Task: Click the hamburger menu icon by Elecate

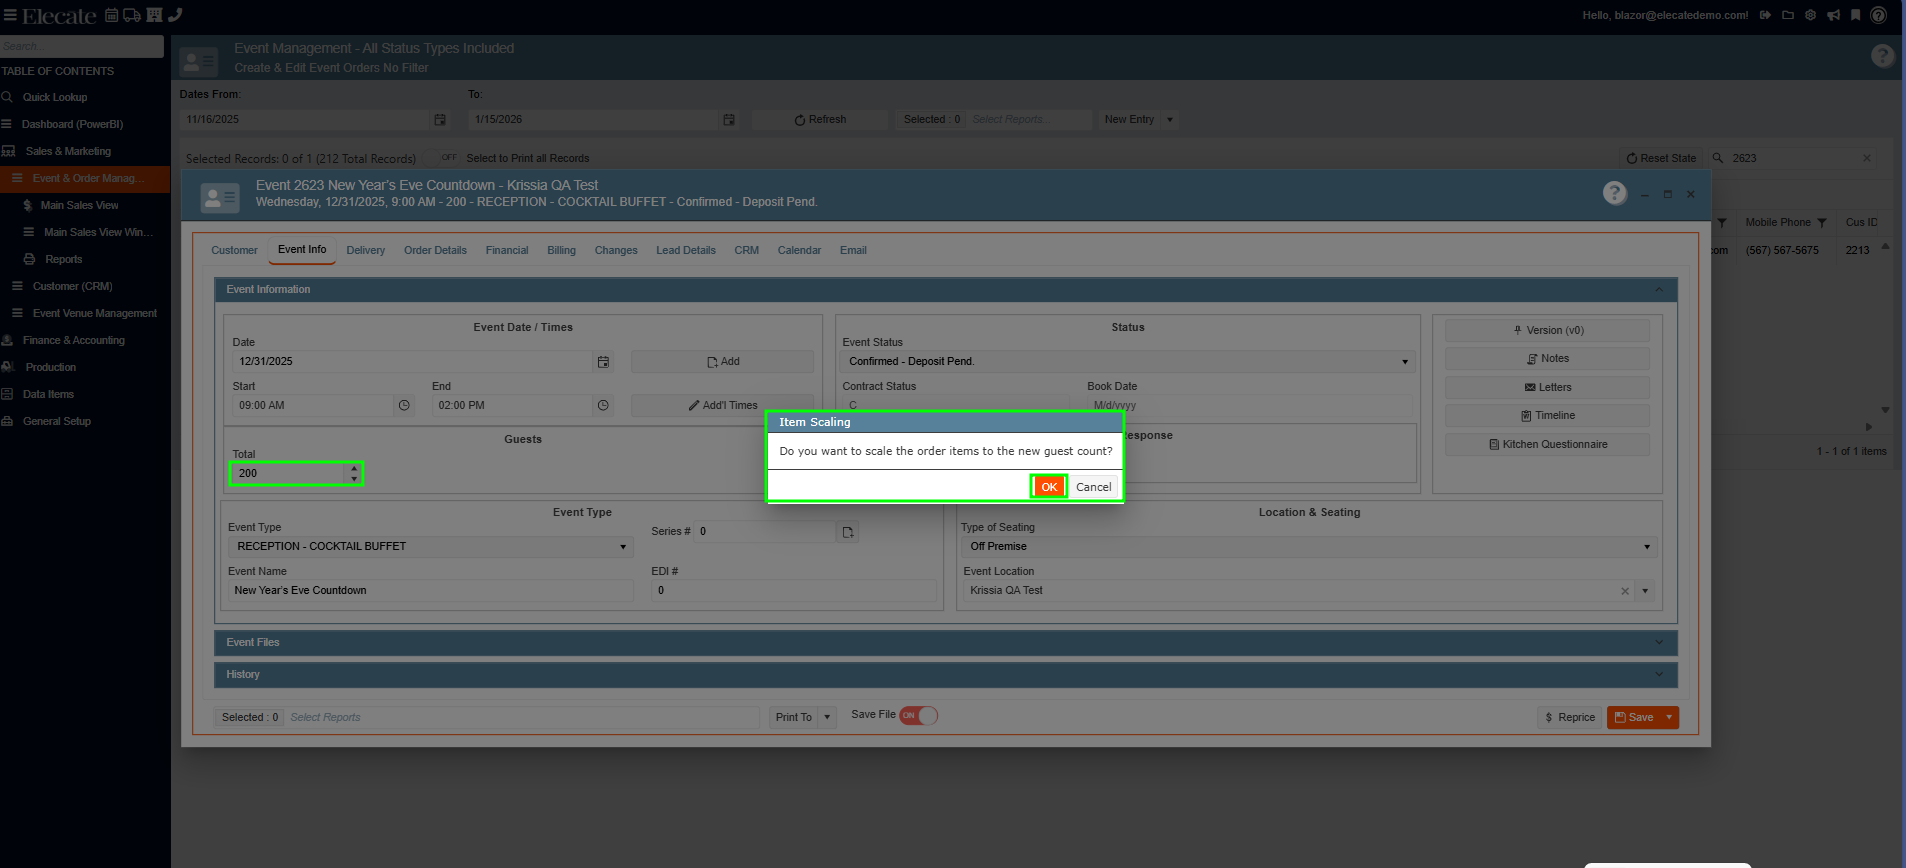Action: coord(10,15)
